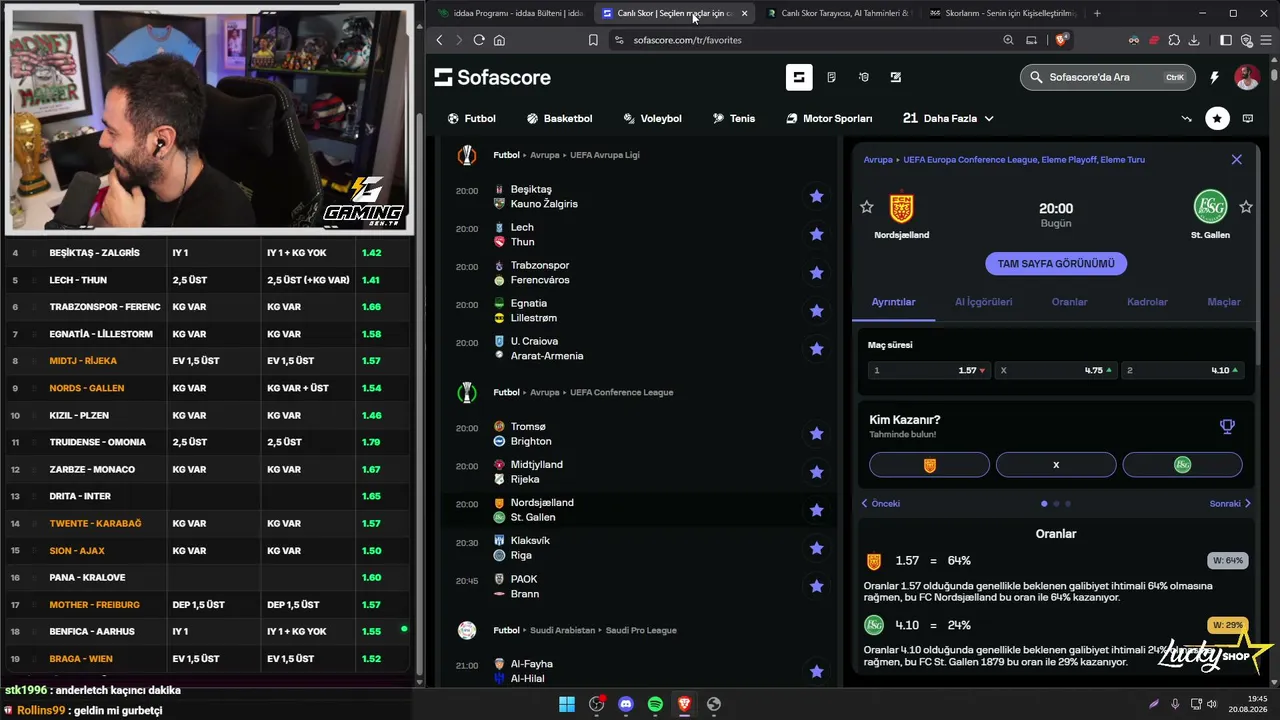Open the Sofascore home logo
Viewport: 1280px width, 720px height.
tap(492, 77)
